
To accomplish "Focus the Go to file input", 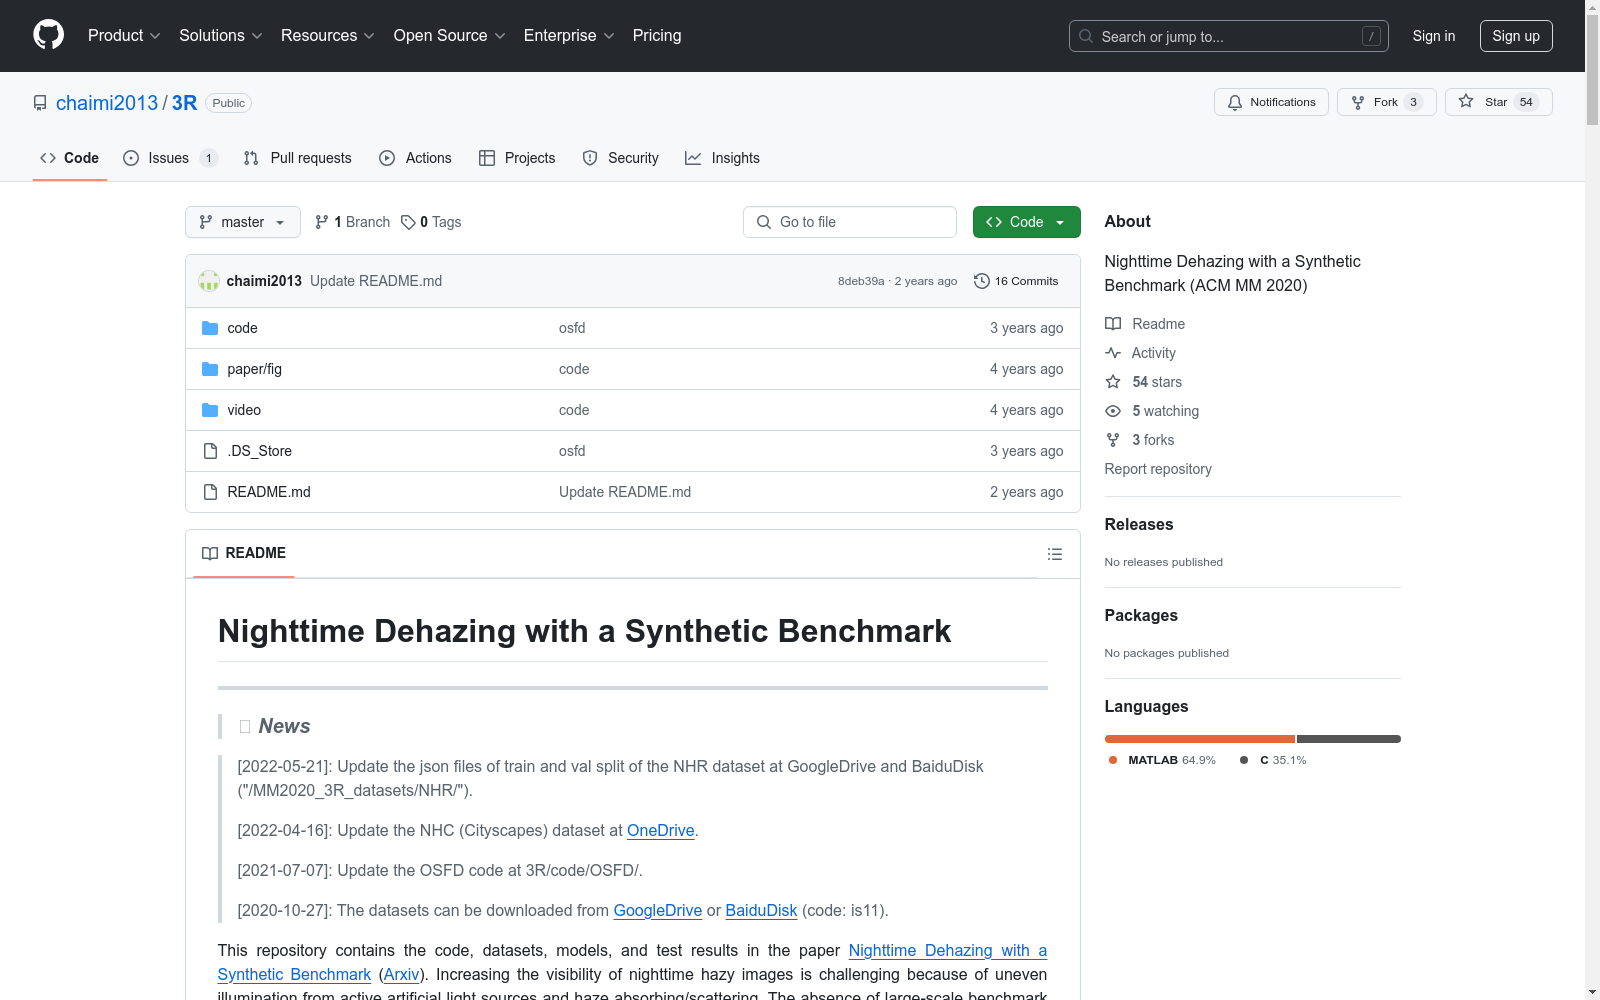I will click(850, 222).
